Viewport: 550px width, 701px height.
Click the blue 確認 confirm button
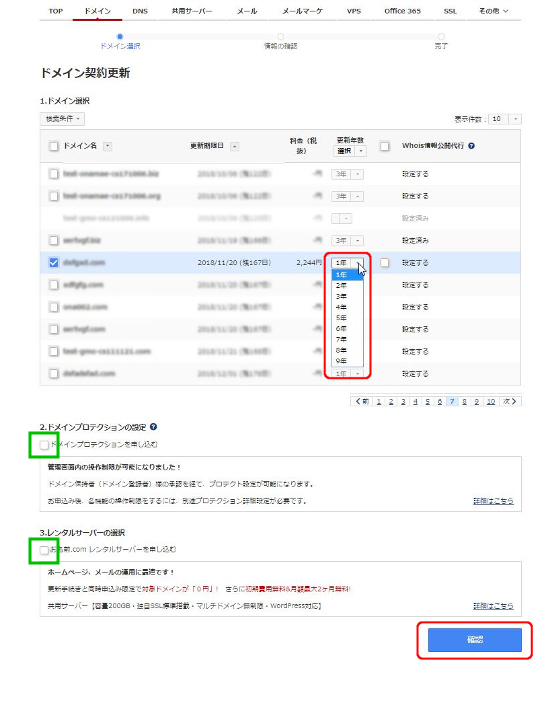pyautogui.click(x=474, y=640)
